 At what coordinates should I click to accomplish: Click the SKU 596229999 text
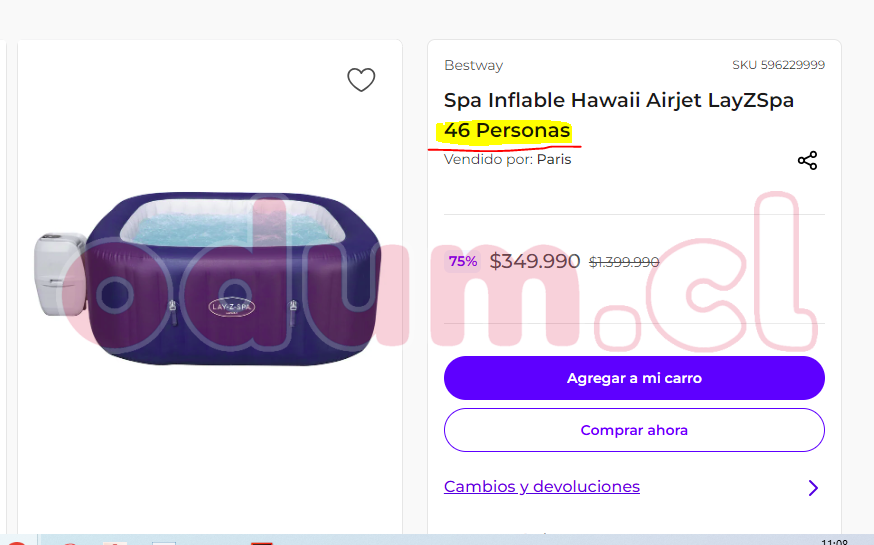pyautogui.click(x=778, y=66)
